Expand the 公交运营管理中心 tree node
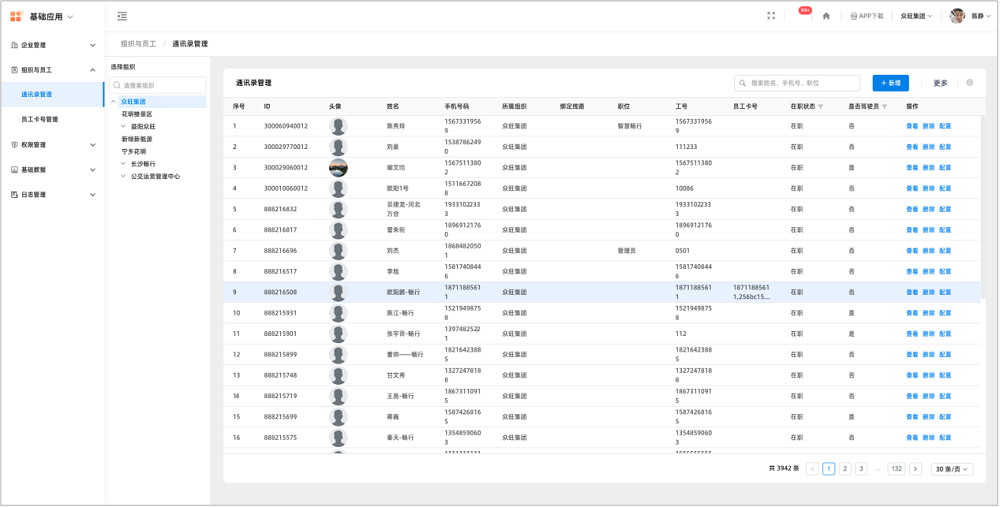Screen dimensions: 1000x507 click(x=123, y=176)
